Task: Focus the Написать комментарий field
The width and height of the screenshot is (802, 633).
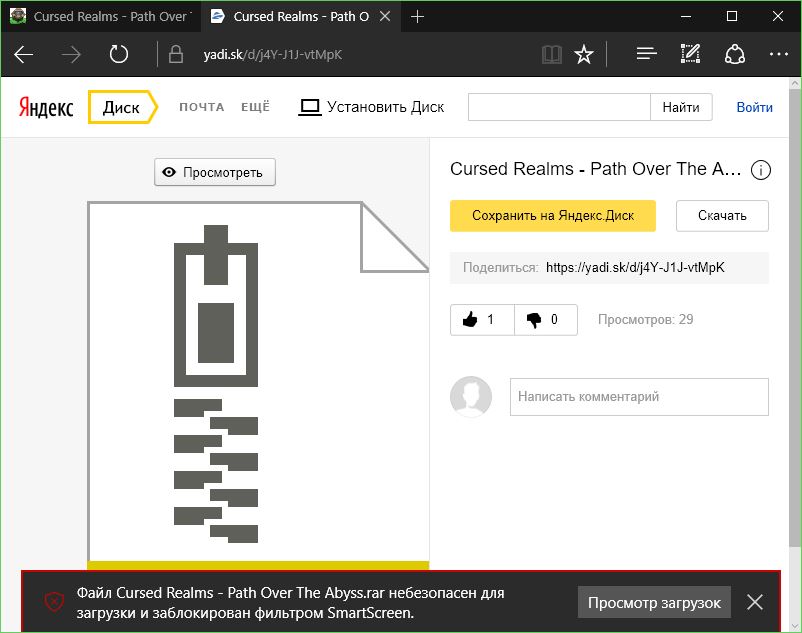Action: coord(639,397)
